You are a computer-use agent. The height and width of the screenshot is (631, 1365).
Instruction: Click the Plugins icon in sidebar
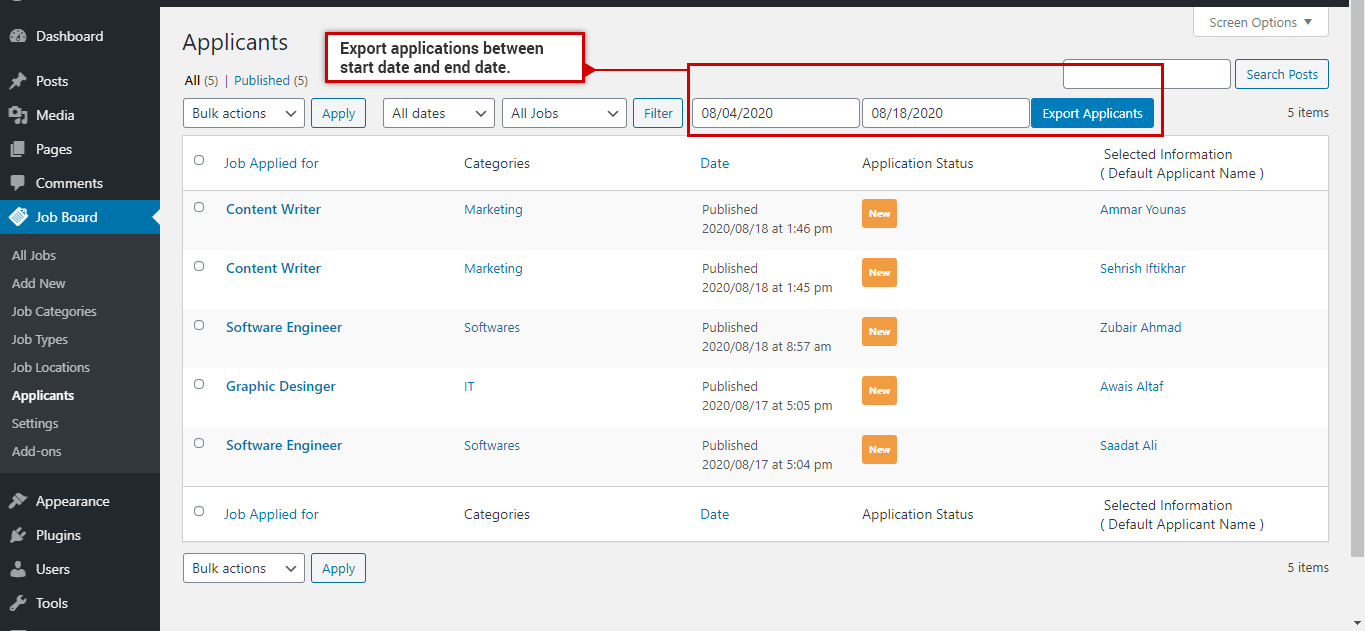22,535
